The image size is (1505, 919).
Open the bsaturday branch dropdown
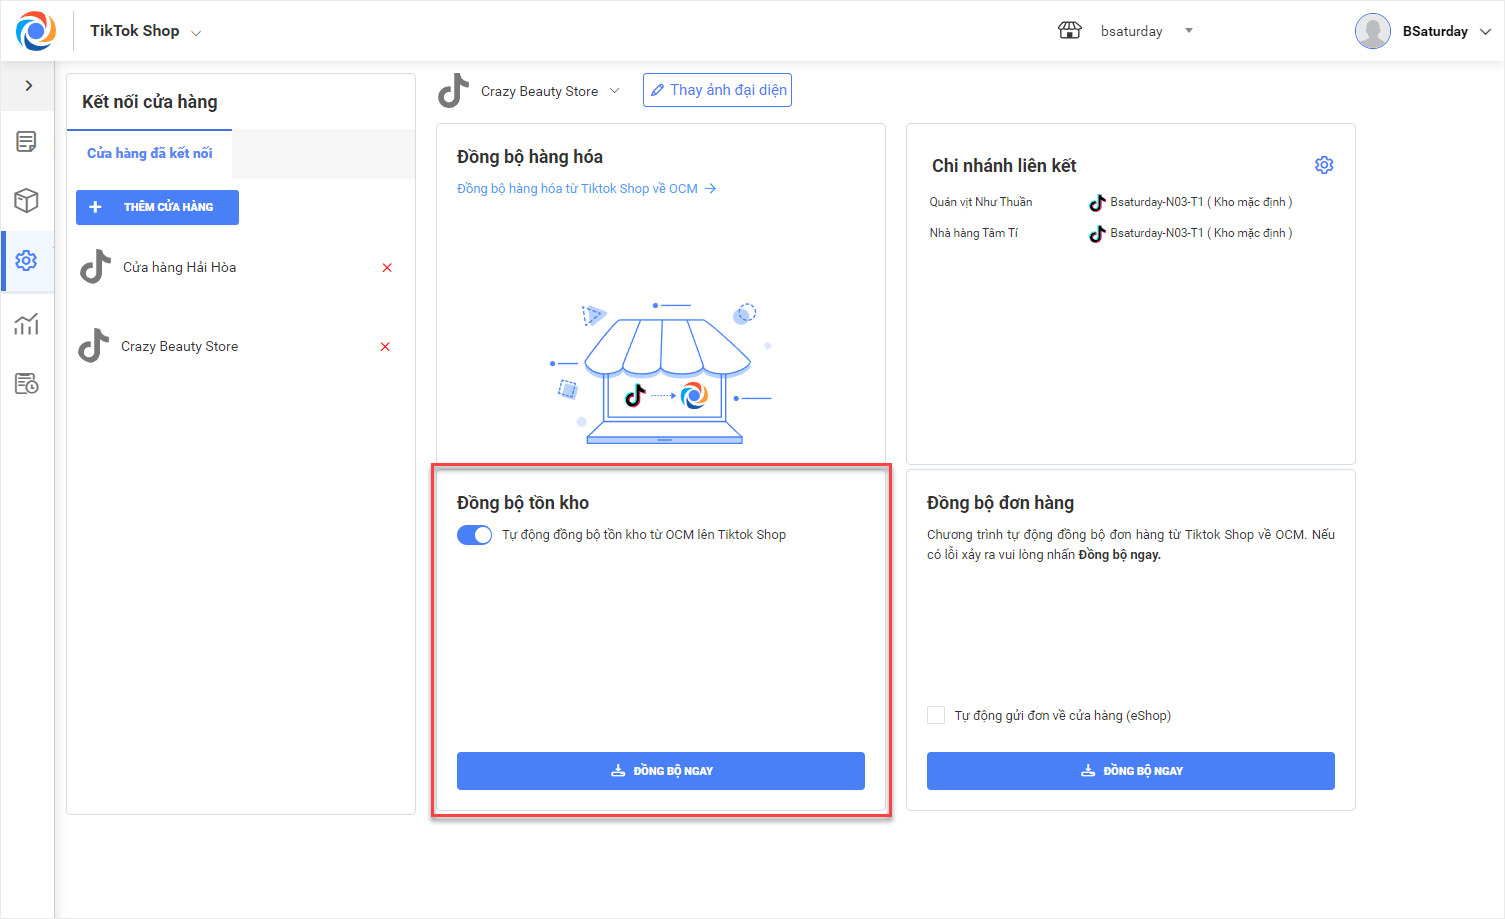pyautogui.click(x=1188, y=31)
